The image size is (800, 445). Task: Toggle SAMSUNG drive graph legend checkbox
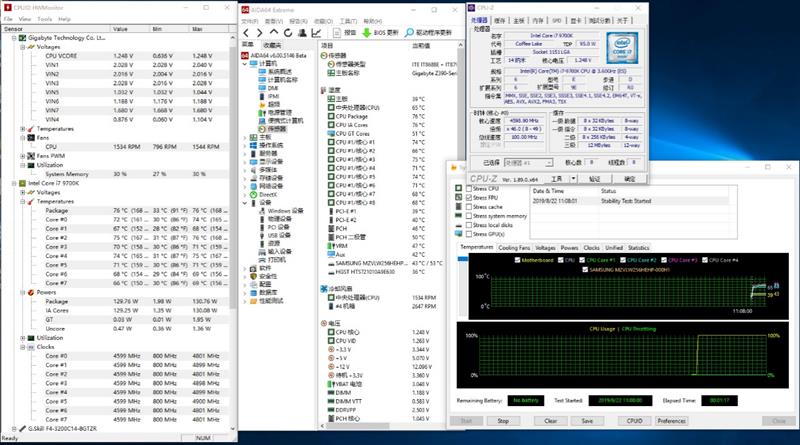pyautogui.click(x=585, y=269)
